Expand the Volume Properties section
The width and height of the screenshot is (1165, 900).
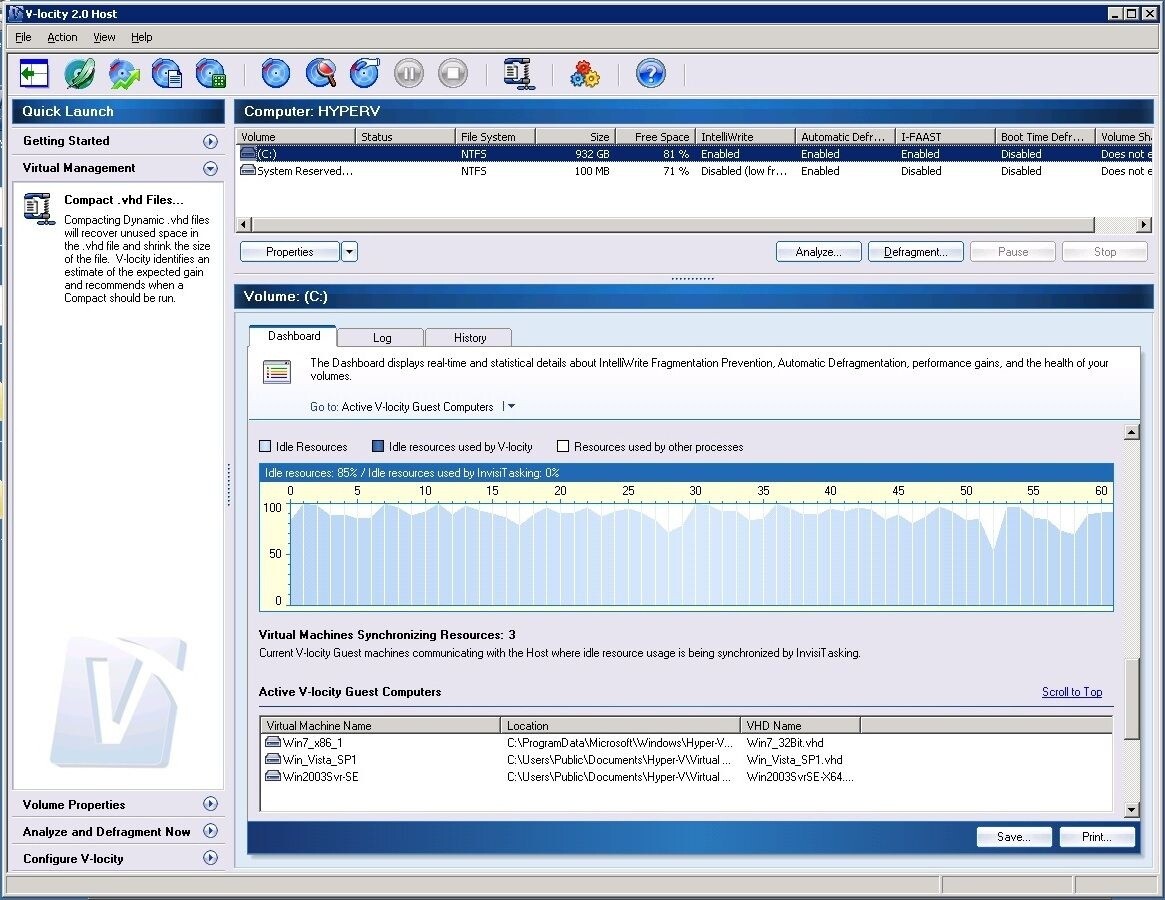tap(210, 803)
